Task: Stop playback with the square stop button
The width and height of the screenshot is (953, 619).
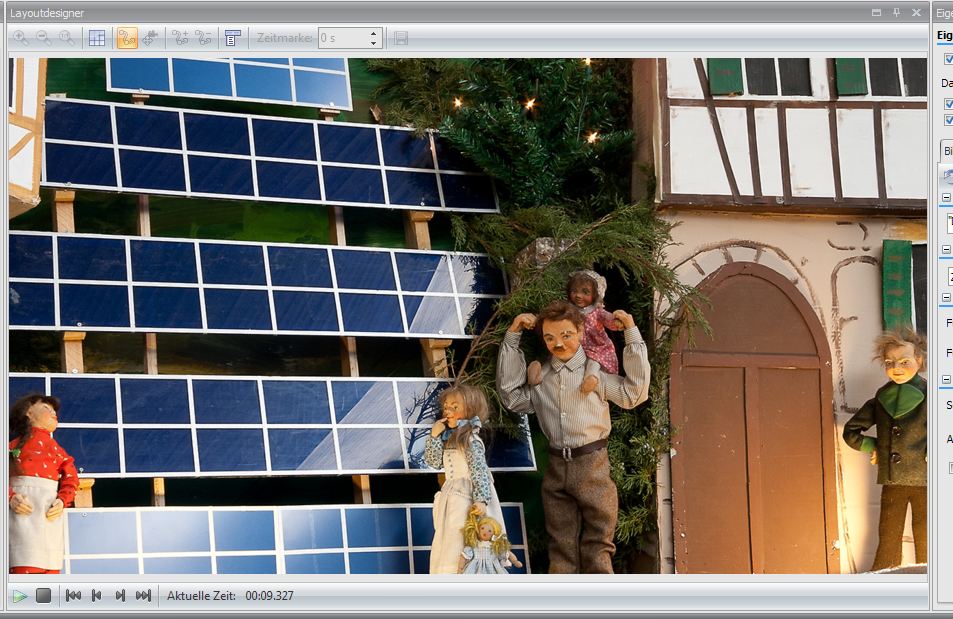Action: click(43, 596)
